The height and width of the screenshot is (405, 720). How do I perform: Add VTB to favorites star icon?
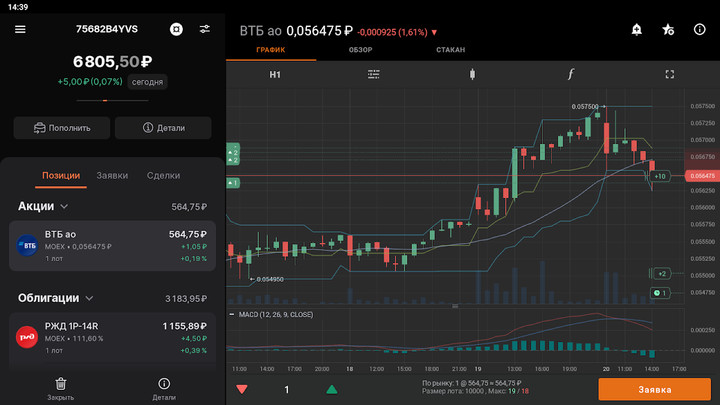pos(668,30)
